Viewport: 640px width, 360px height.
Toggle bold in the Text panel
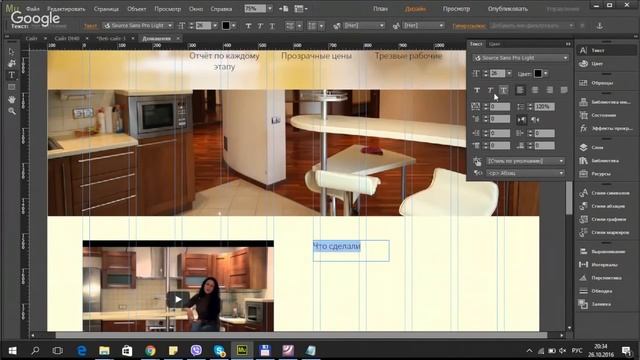pyautogui.click(x=477, y=90)
